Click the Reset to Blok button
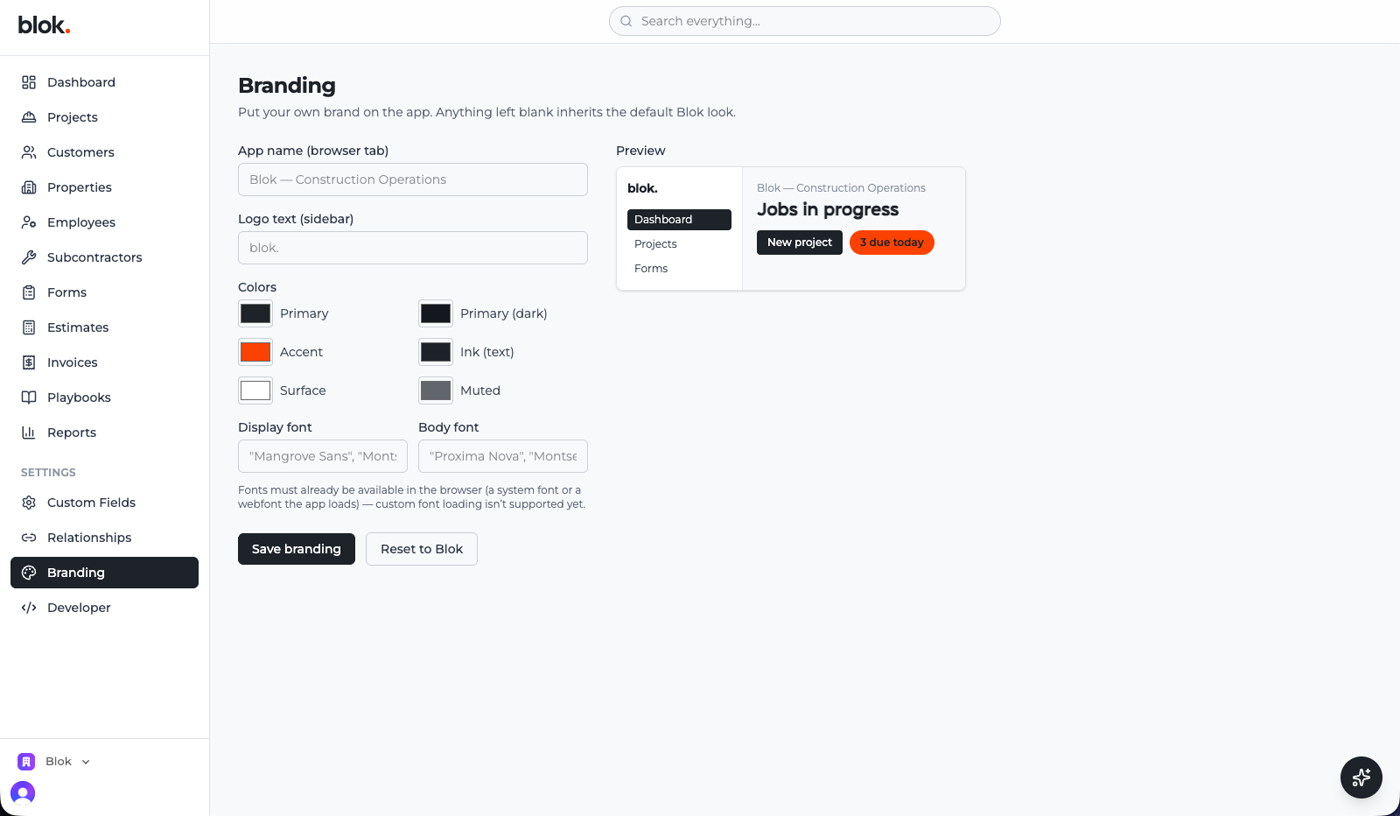The width and height of the screenshot is (1400, 816). (x=421, y=549)
